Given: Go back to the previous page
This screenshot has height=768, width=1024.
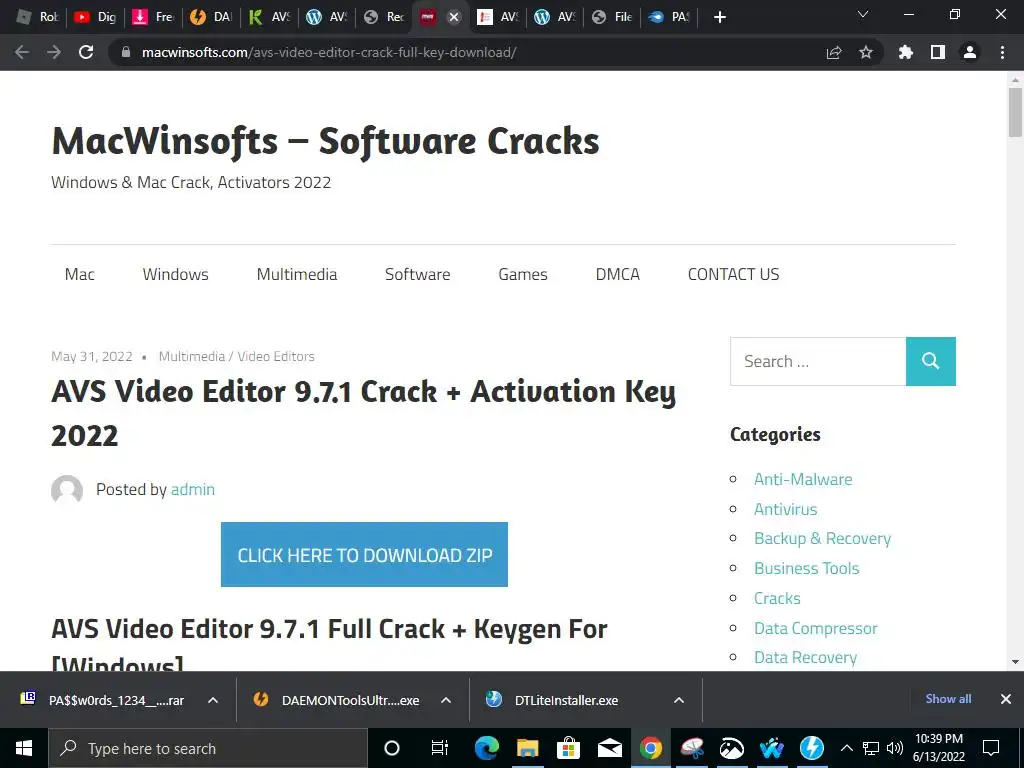Looking at the screenshot, I should (x=22, y=52).
